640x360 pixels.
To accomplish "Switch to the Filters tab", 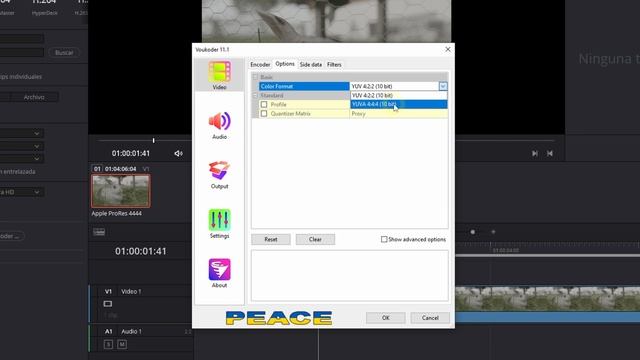I will tap(334, 64).
